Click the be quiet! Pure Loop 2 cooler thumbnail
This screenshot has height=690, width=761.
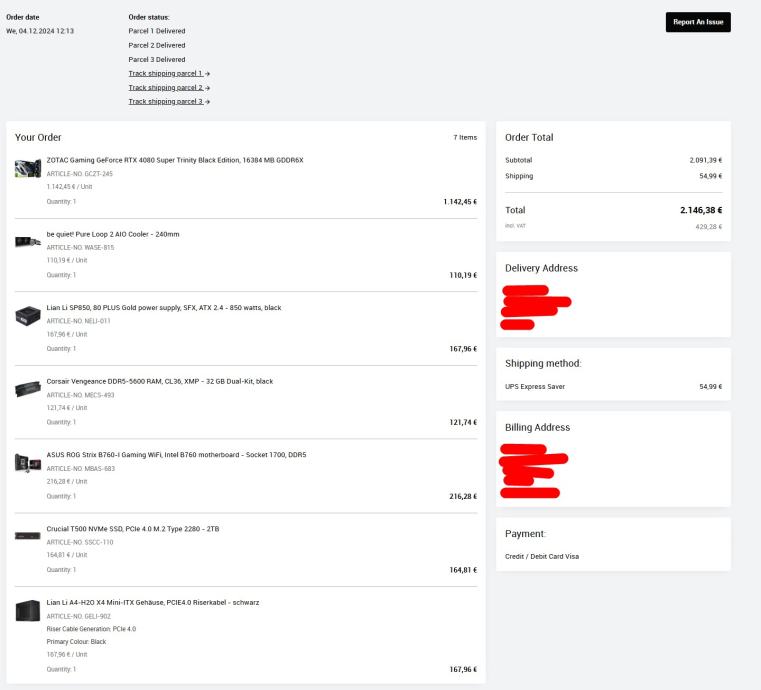[x=28, y=241]
